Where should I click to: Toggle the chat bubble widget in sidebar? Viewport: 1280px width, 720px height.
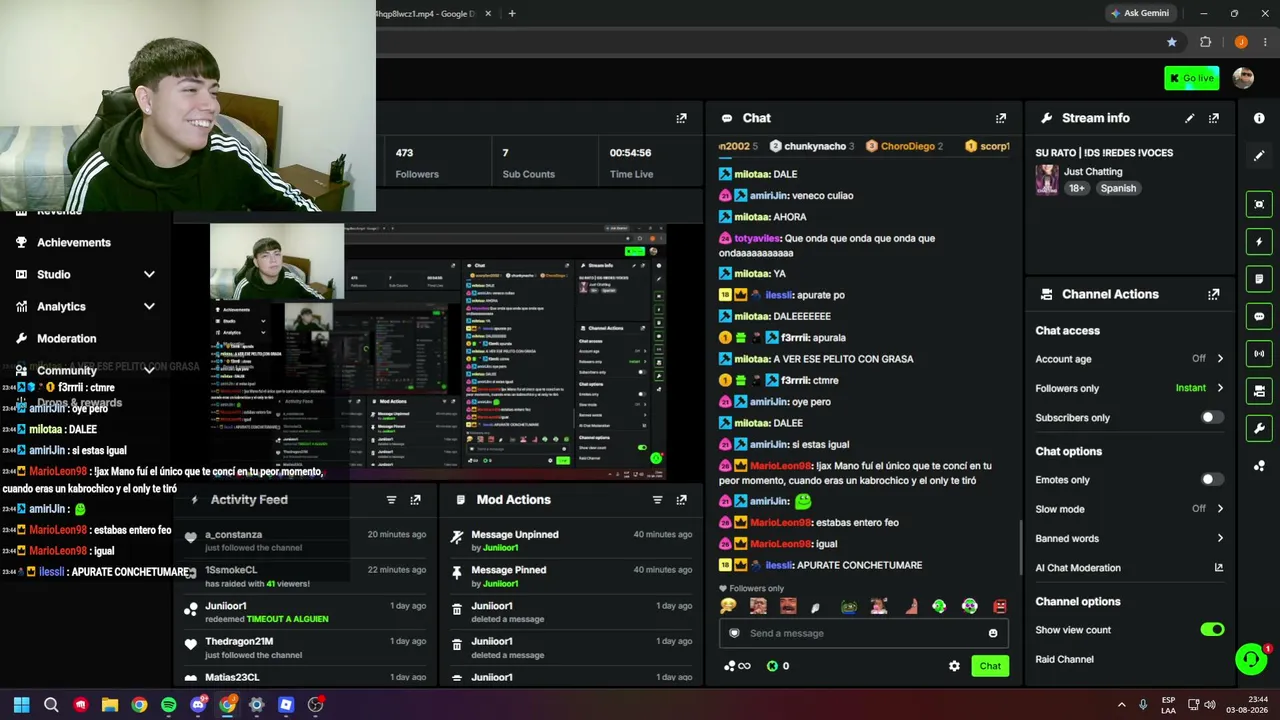[x=1259, y=316]
